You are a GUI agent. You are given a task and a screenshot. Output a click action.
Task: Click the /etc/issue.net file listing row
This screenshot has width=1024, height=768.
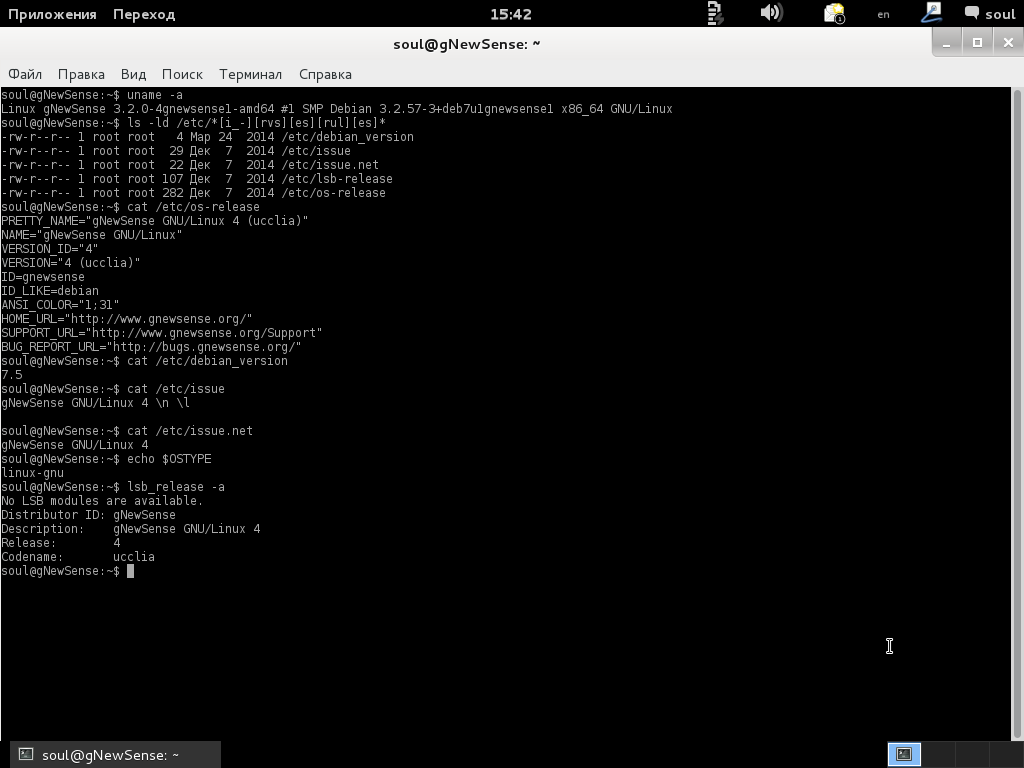tap(190, 165)
